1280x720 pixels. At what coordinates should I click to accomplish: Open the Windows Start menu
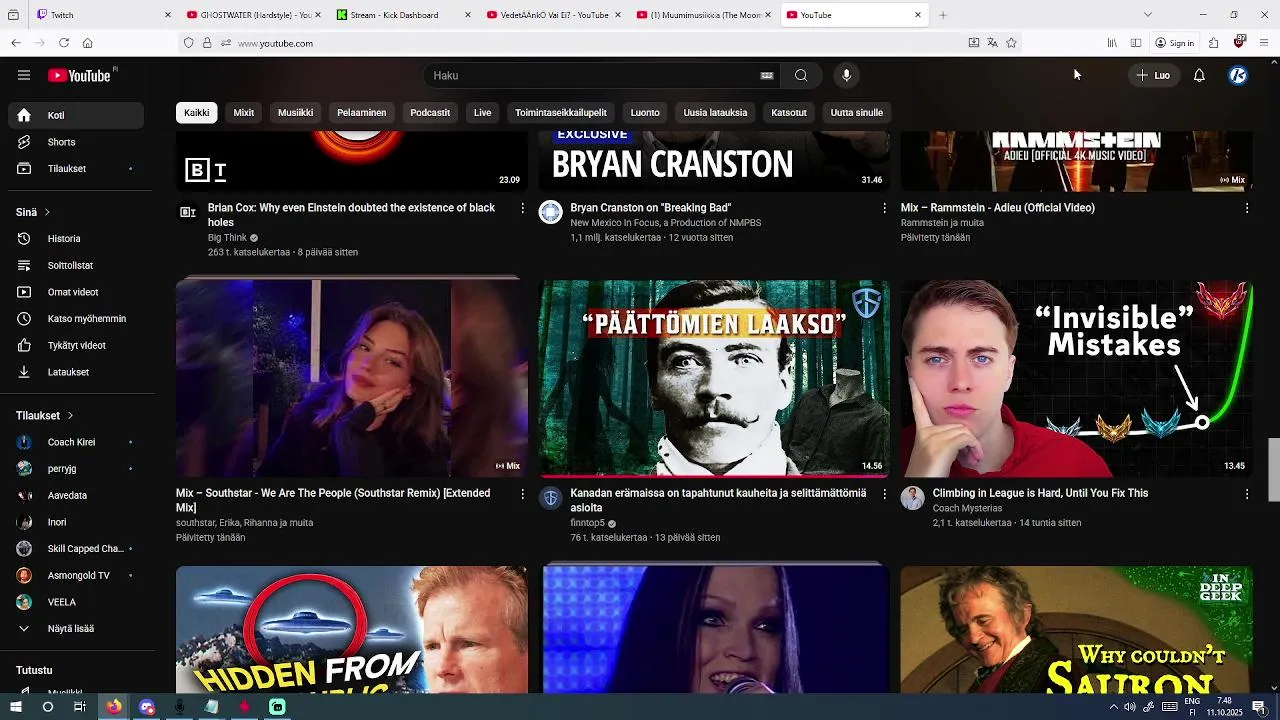[x=15, y=707]
